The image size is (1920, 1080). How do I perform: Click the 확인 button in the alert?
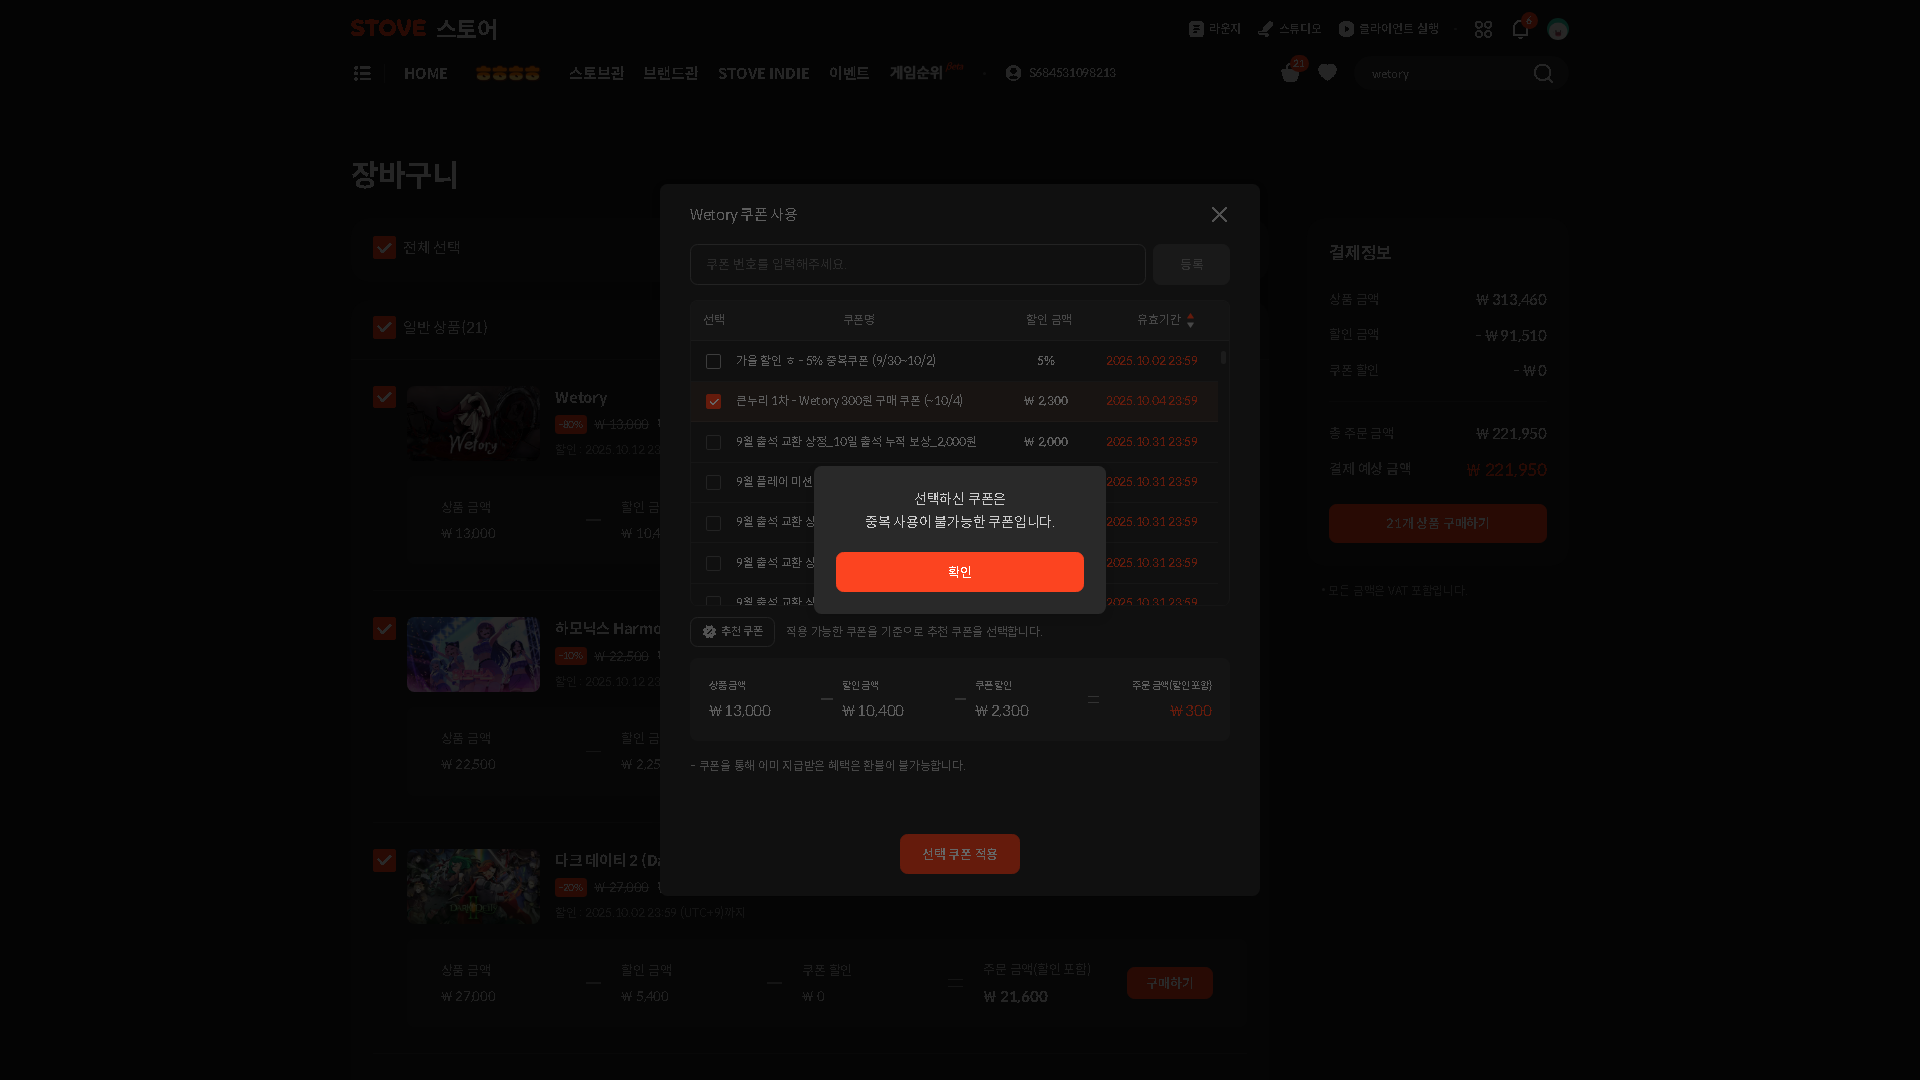(x=960, y=572)
